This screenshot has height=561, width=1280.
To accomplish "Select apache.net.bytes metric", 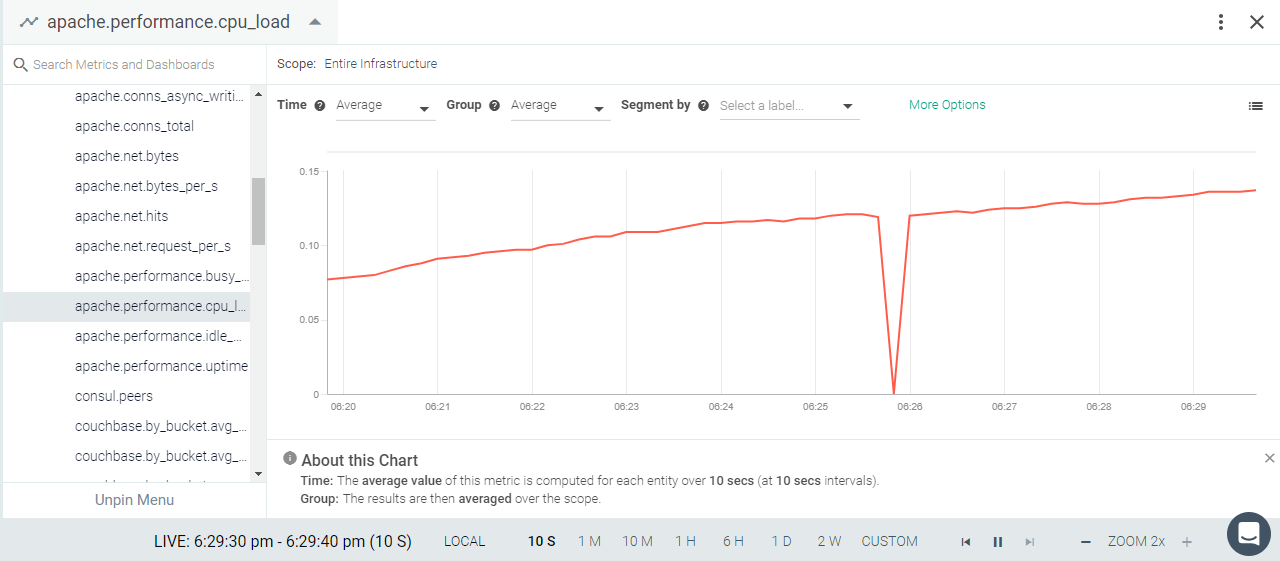I will (x=126, y=156).
